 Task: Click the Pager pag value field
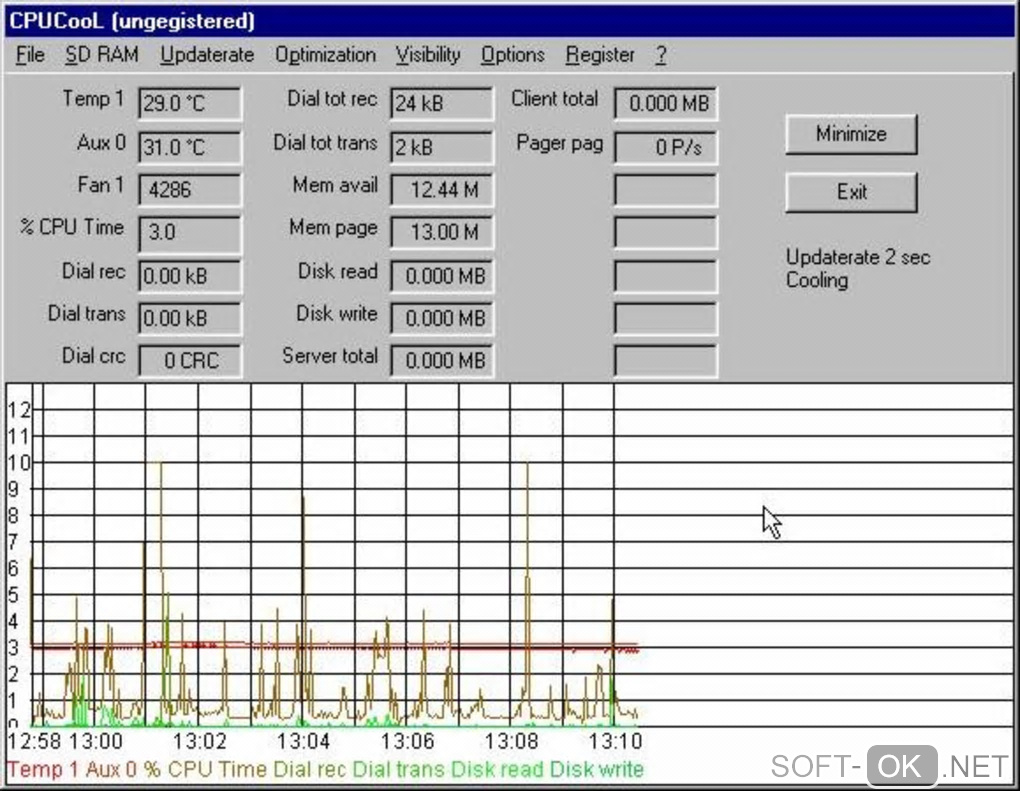coord(665,147)
